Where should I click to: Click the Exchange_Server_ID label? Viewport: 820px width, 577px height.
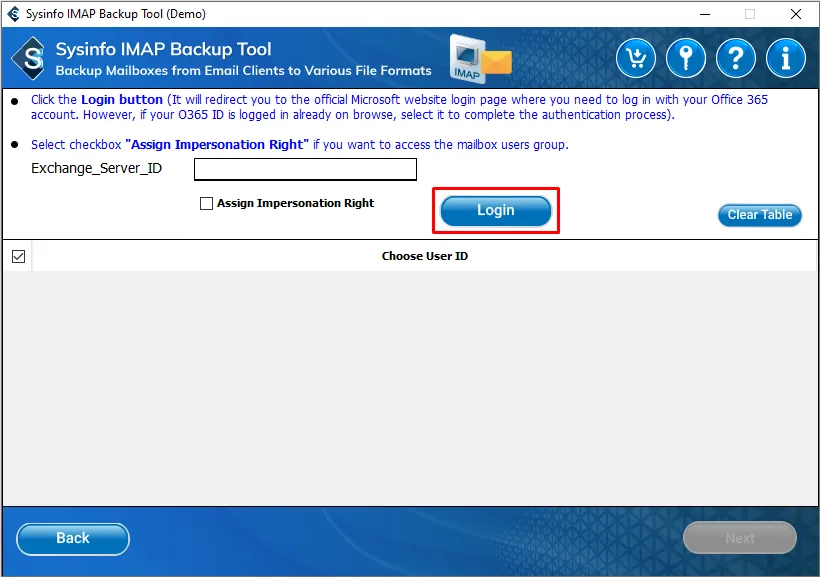(x=97, y=168)
